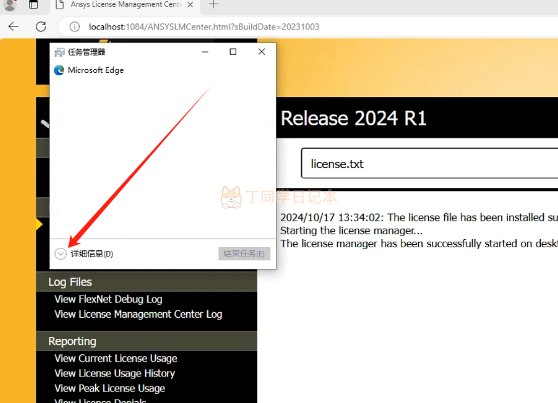Image resolution: width=558 pixels, height=403 pixels.
Task: Click the license file installed log line
Action: (419, 218)
